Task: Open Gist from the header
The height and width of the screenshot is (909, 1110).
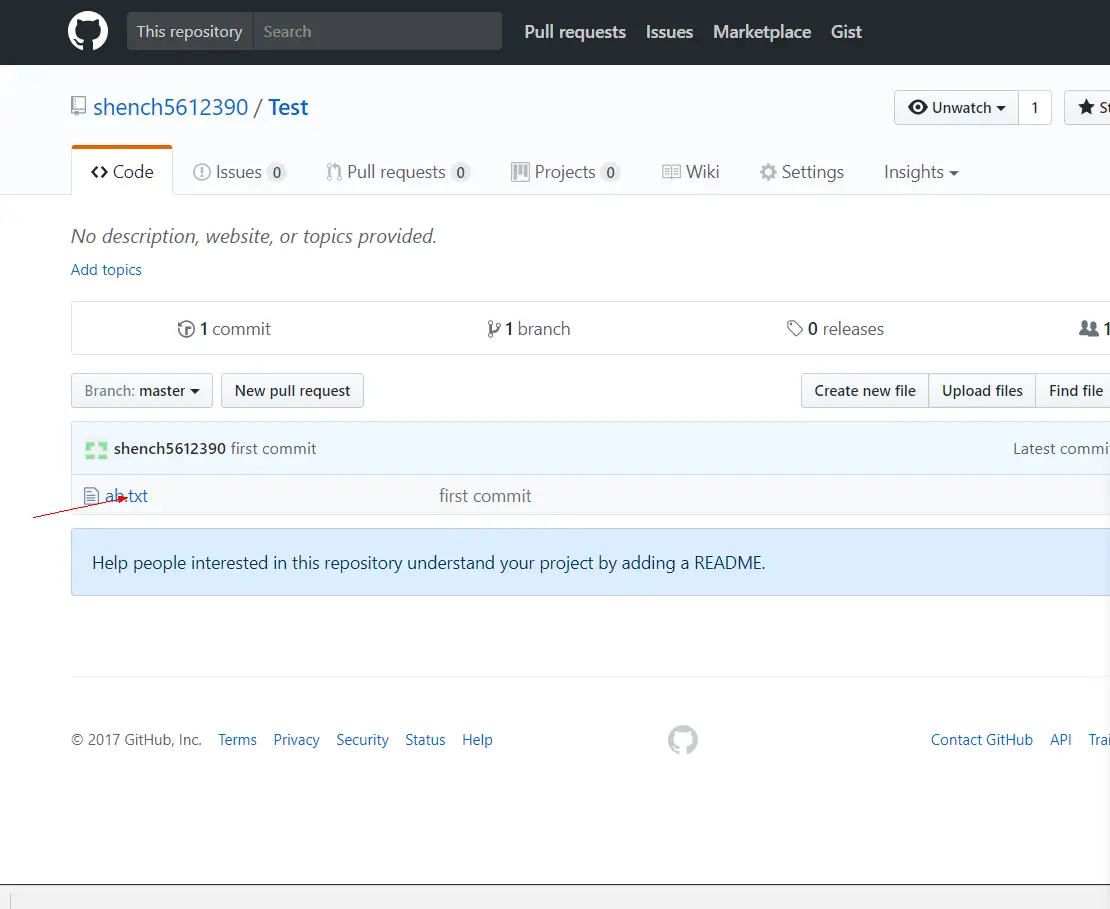Action: (x=846, y=32)
